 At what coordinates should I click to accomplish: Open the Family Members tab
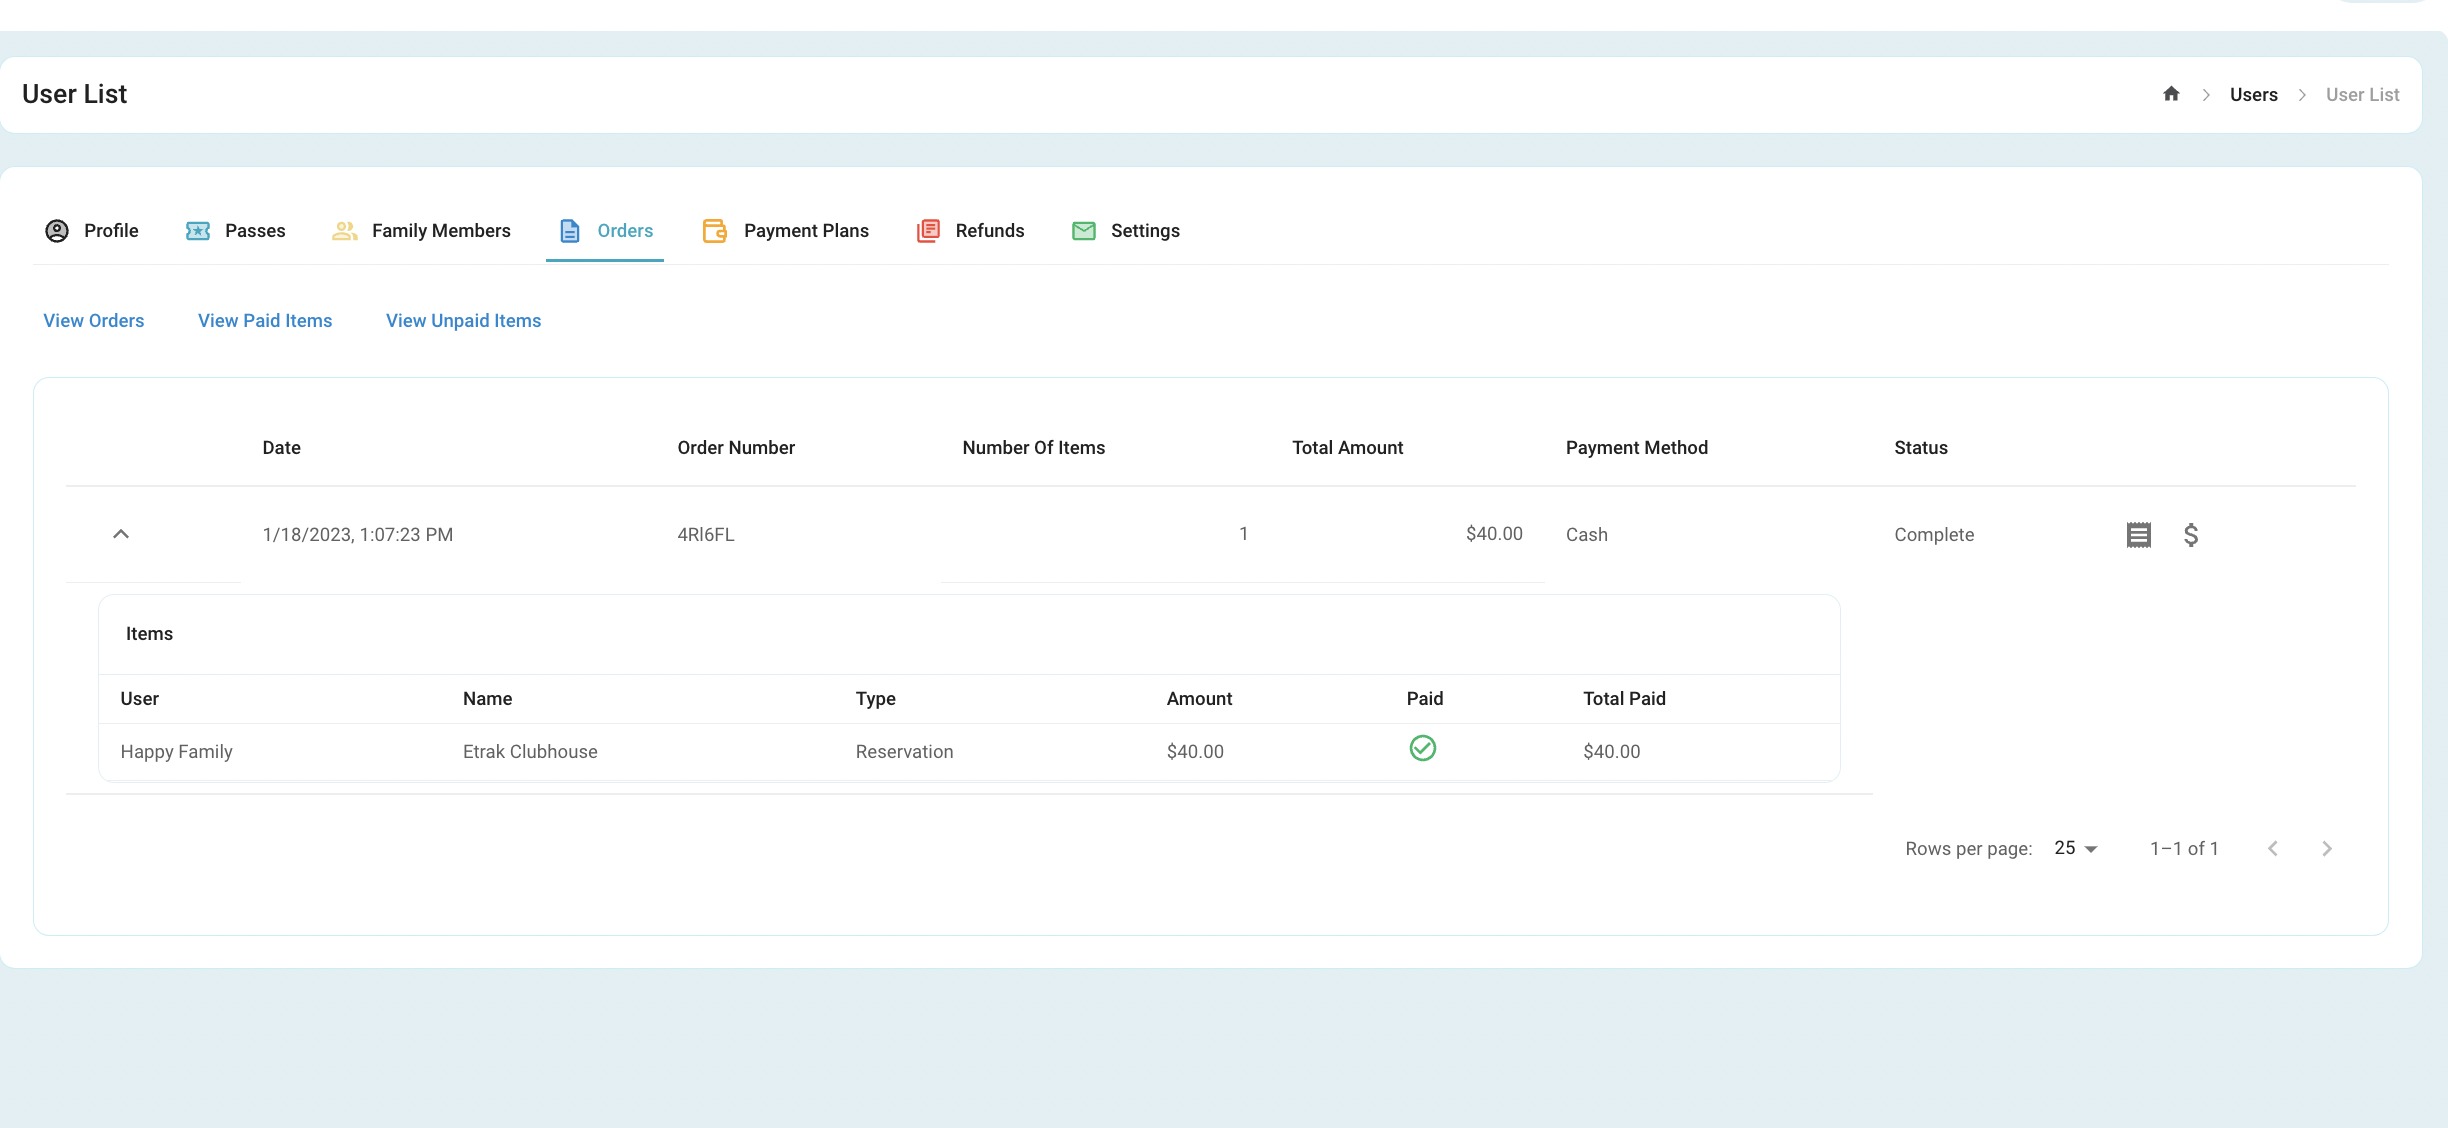click(421, 231)
